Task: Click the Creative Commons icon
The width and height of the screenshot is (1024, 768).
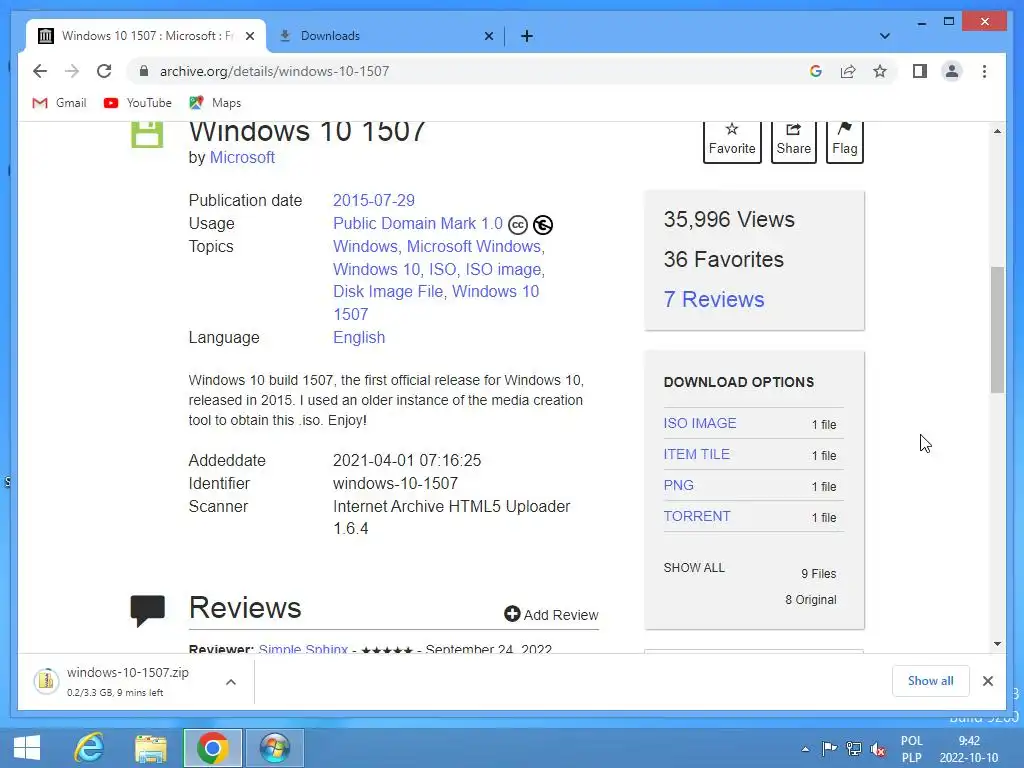Action: pyautogui.click(x=518, y=225)
